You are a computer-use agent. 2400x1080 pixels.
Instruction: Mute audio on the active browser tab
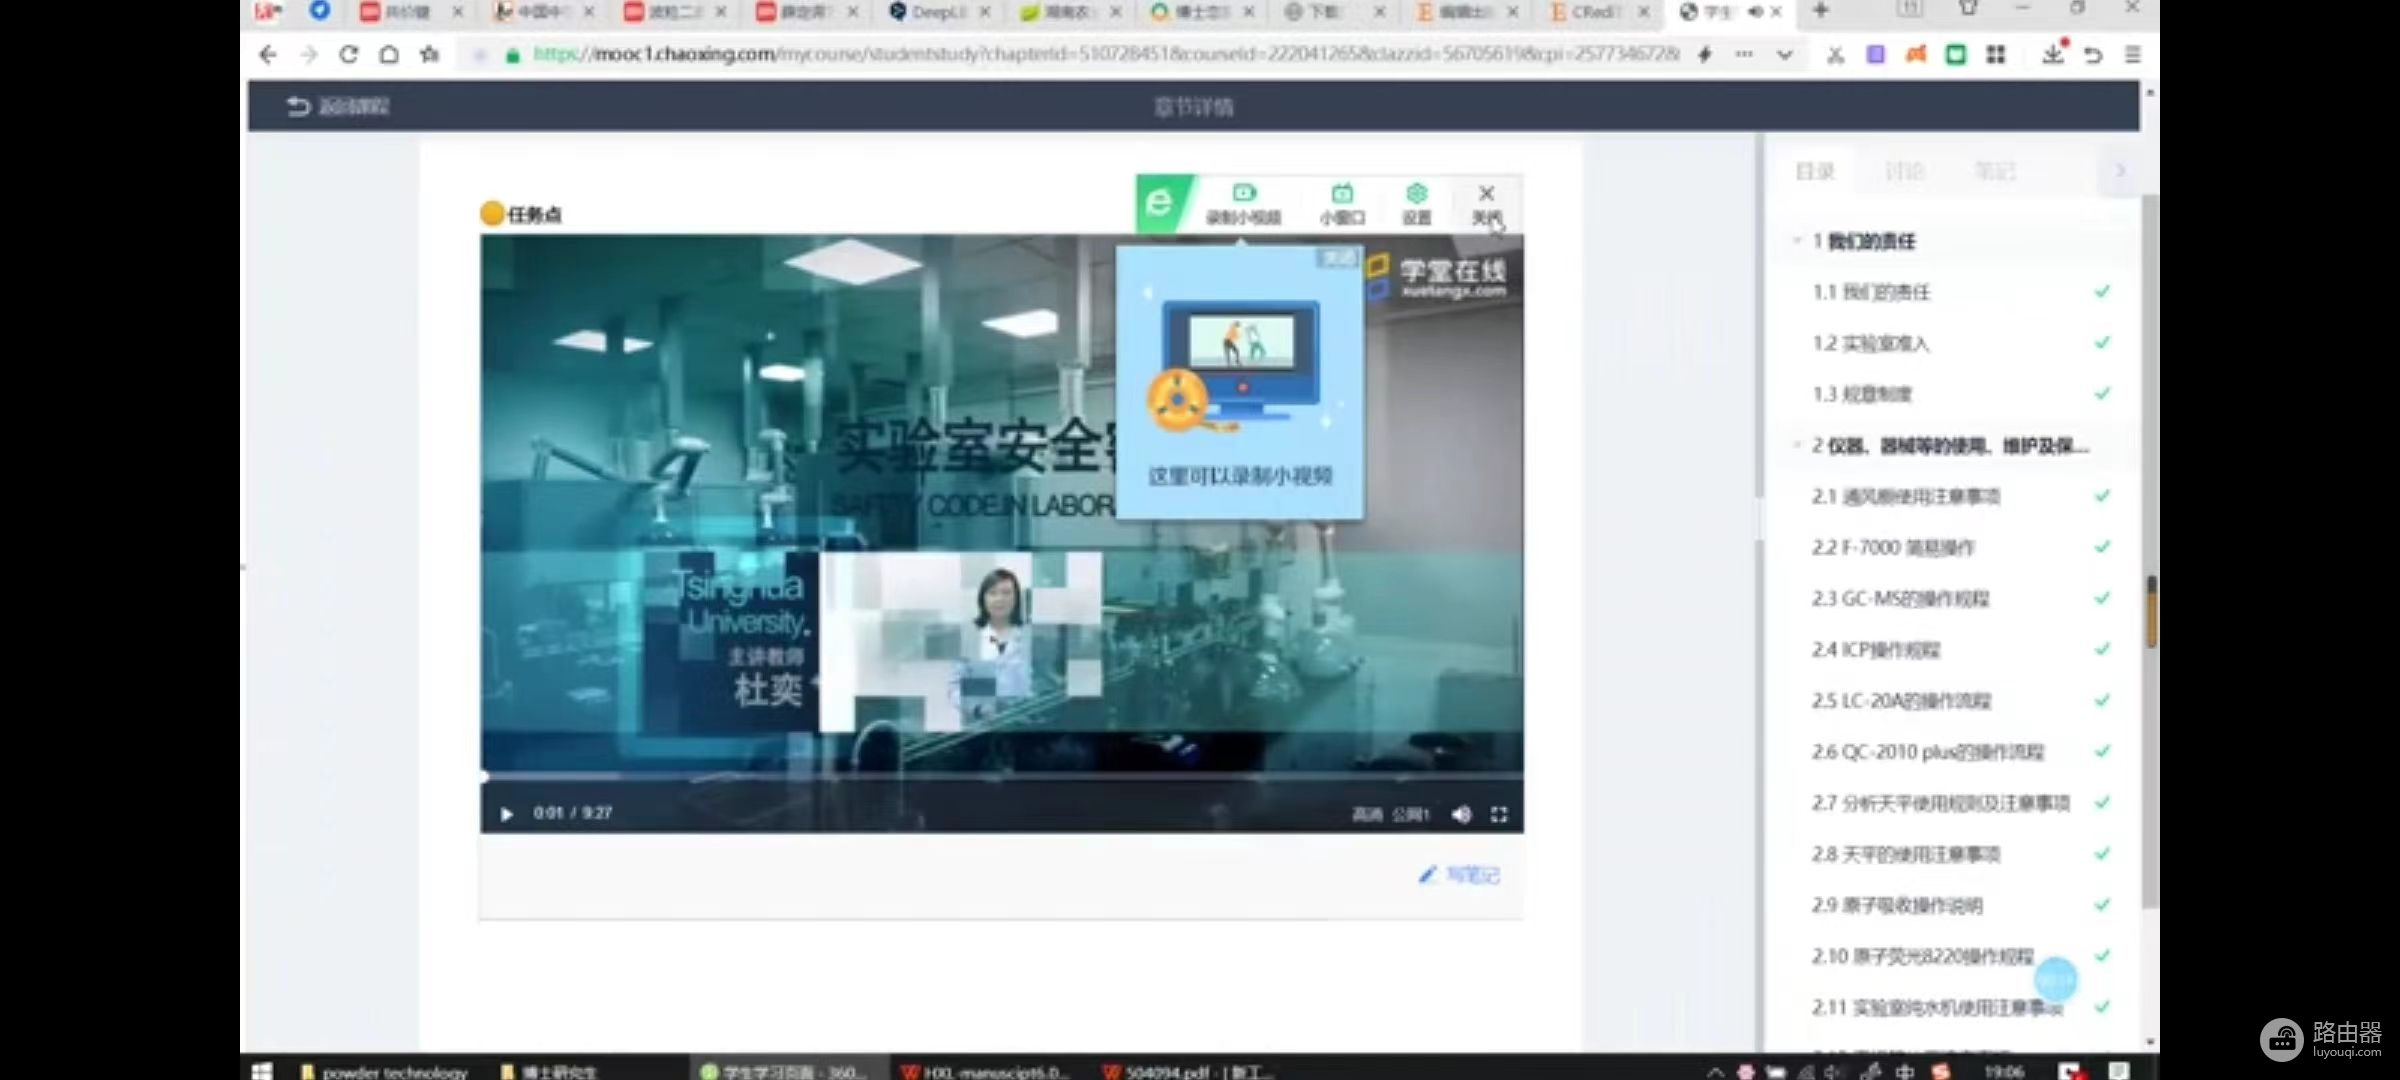click(x=1755, y=12)
